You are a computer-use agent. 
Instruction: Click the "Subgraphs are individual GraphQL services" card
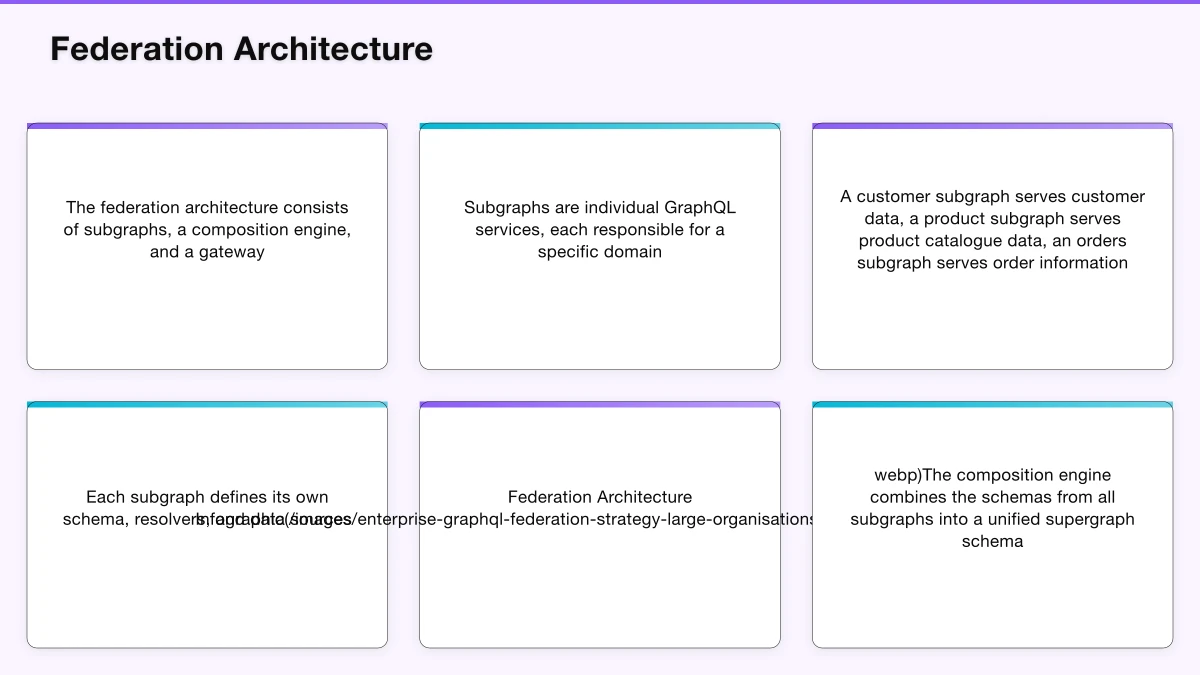pyautogui.click(x=600, y=245)
